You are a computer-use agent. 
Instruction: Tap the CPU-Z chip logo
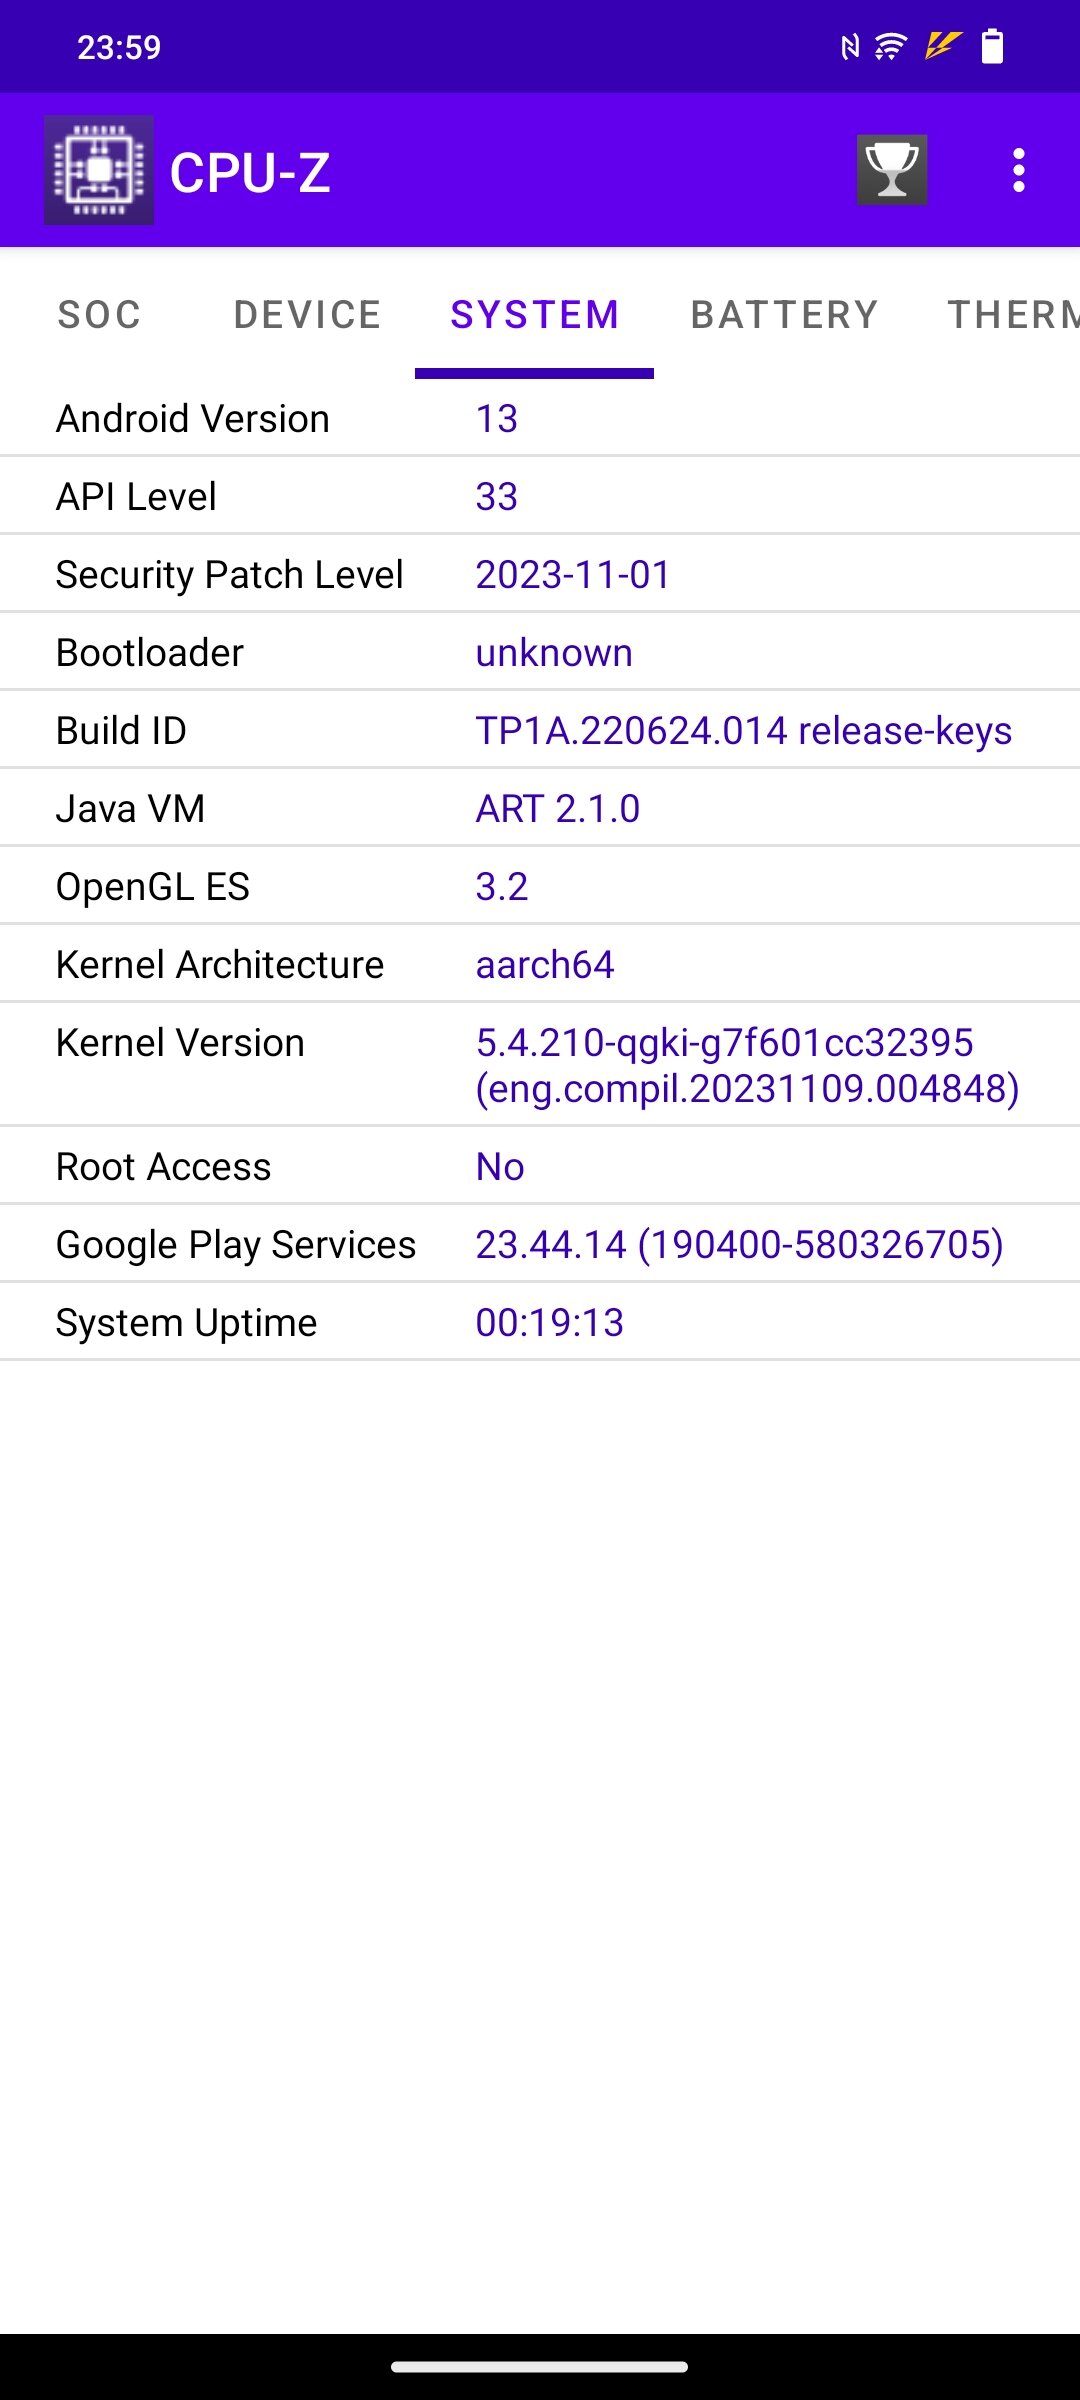tap(98, 170)
